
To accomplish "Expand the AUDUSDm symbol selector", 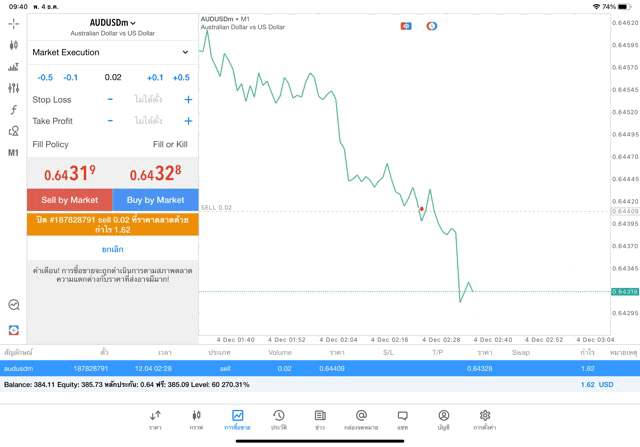I will click(x=112, y=22).
